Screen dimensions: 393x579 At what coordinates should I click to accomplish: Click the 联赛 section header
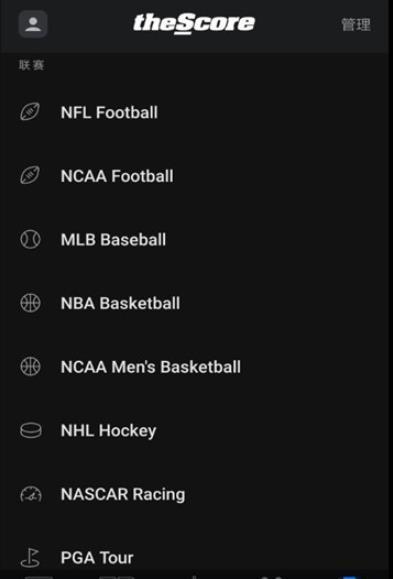click(32, 65)
